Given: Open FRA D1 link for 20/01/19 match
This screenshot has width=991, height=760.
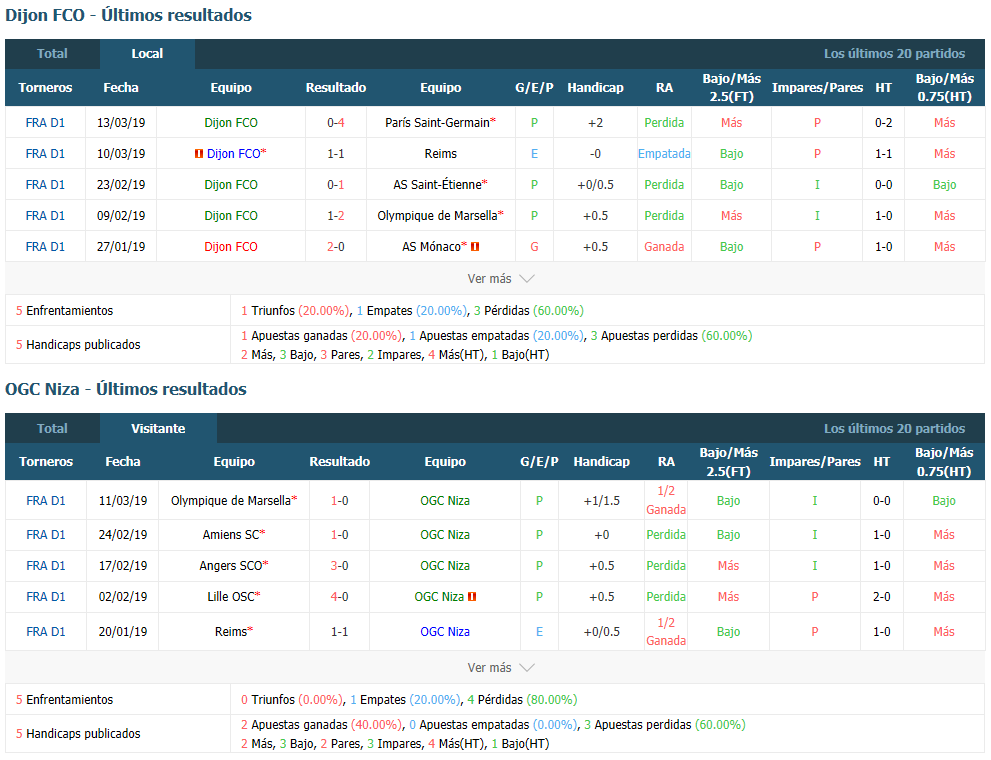Looking at the screenshot, I should pyautogui.click(x=46, y=631).
